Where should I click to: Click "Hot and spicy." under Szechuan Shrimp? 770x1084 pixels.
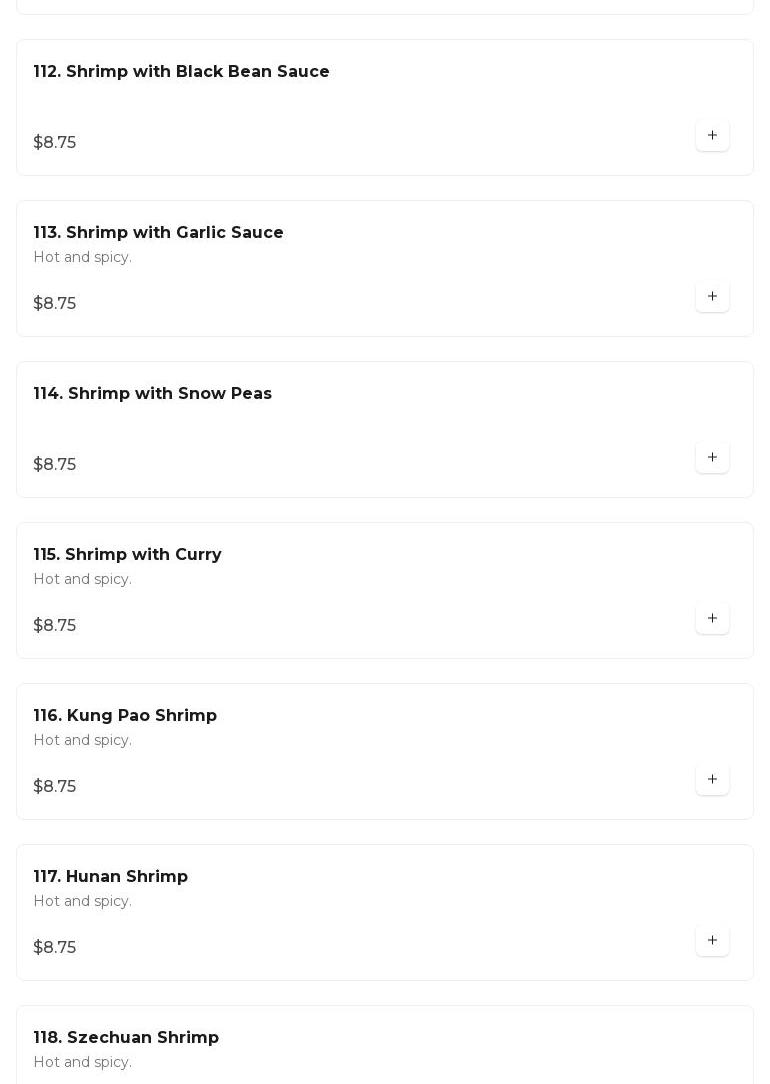[x=82, y=1063]
